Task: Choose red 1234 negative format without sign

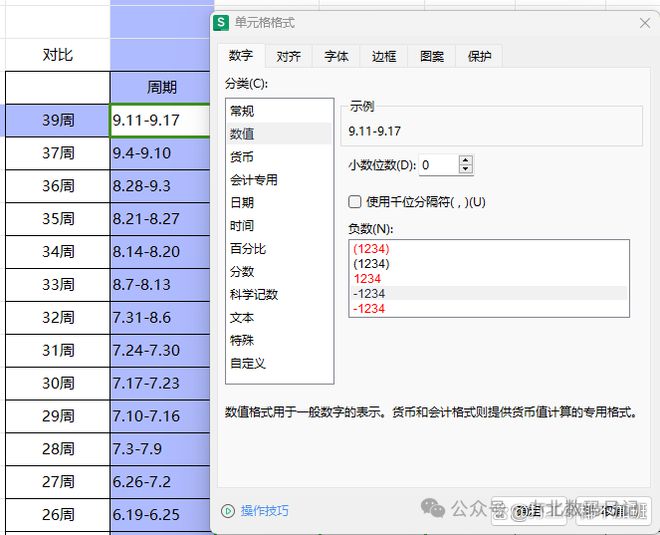Action: pos(489,279)
